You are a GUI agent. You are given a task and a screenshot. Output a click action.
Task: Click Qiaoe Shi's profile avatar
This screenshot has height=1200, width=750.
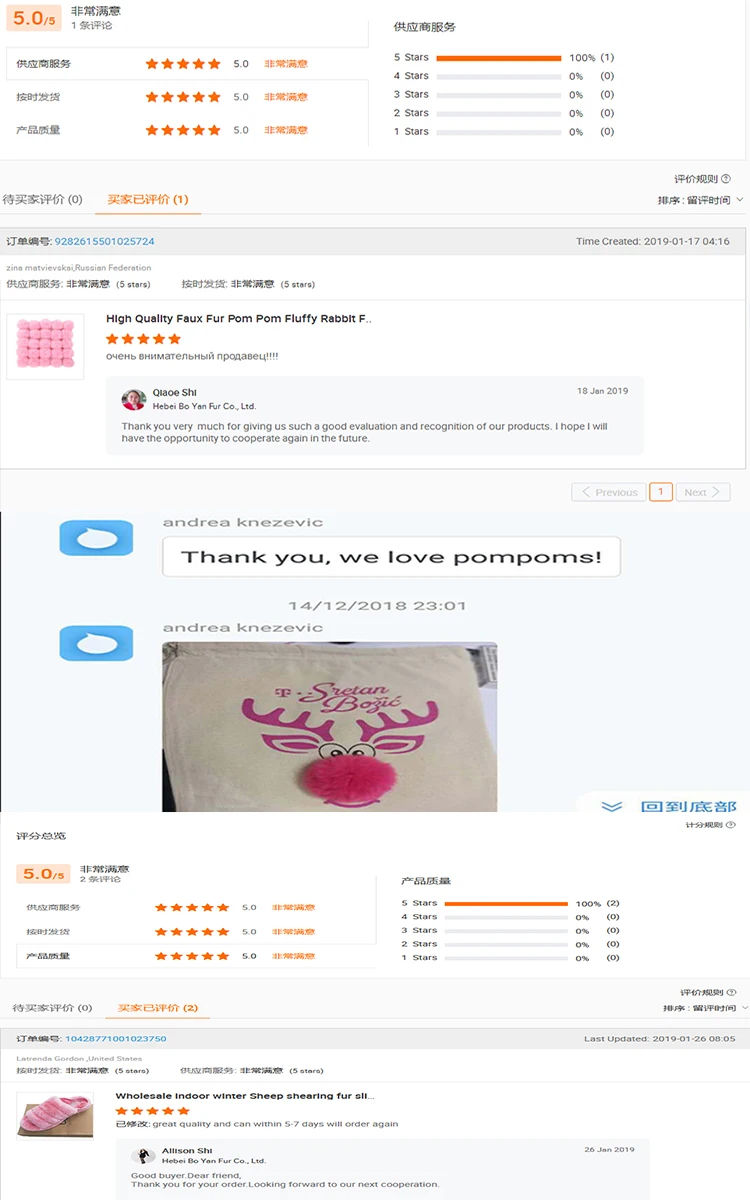point(134,399)
